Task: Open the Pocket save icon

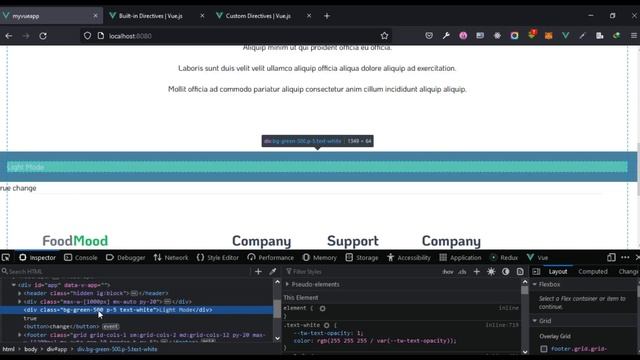Action: 429,36
